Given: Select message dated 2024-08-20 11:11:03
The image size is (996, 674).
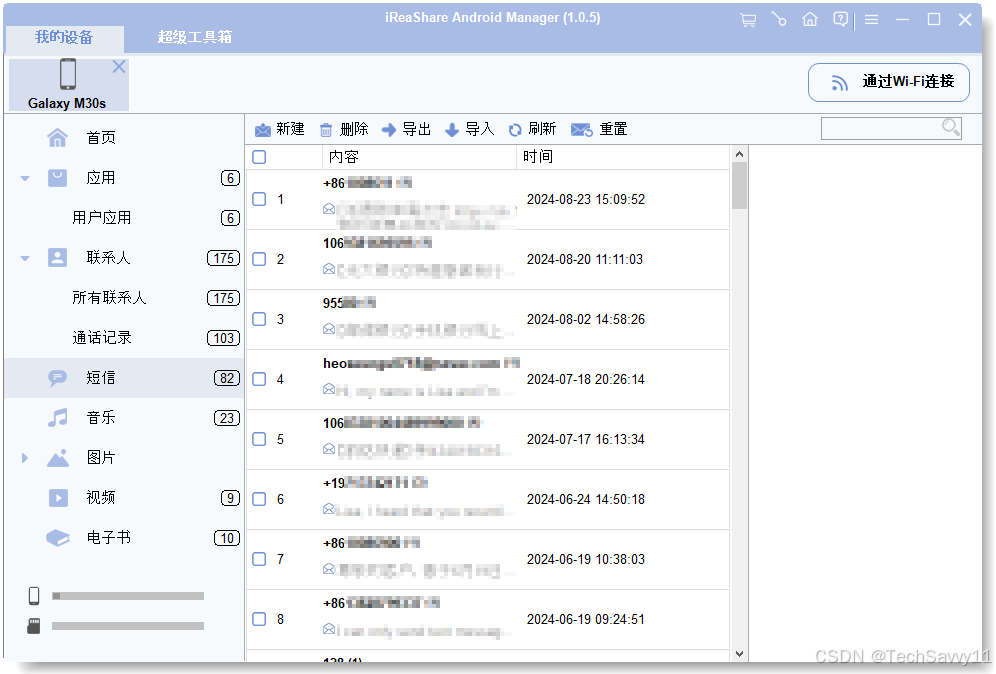Looking at the screenshot, I should (488, 259).
